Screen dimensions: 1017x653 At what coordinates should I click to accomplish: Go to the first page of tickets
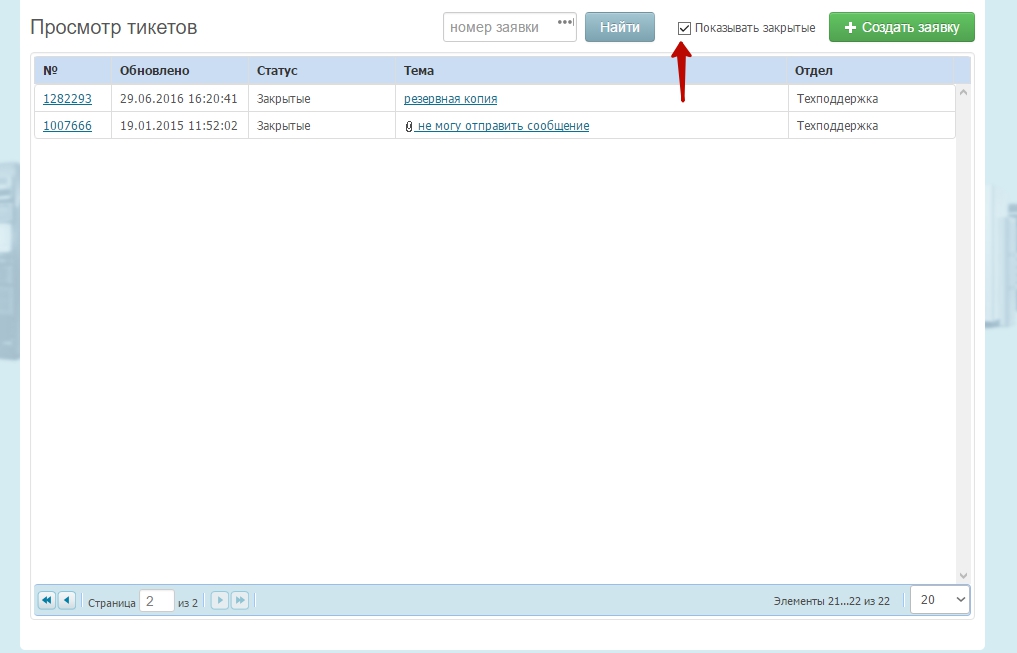46,600
